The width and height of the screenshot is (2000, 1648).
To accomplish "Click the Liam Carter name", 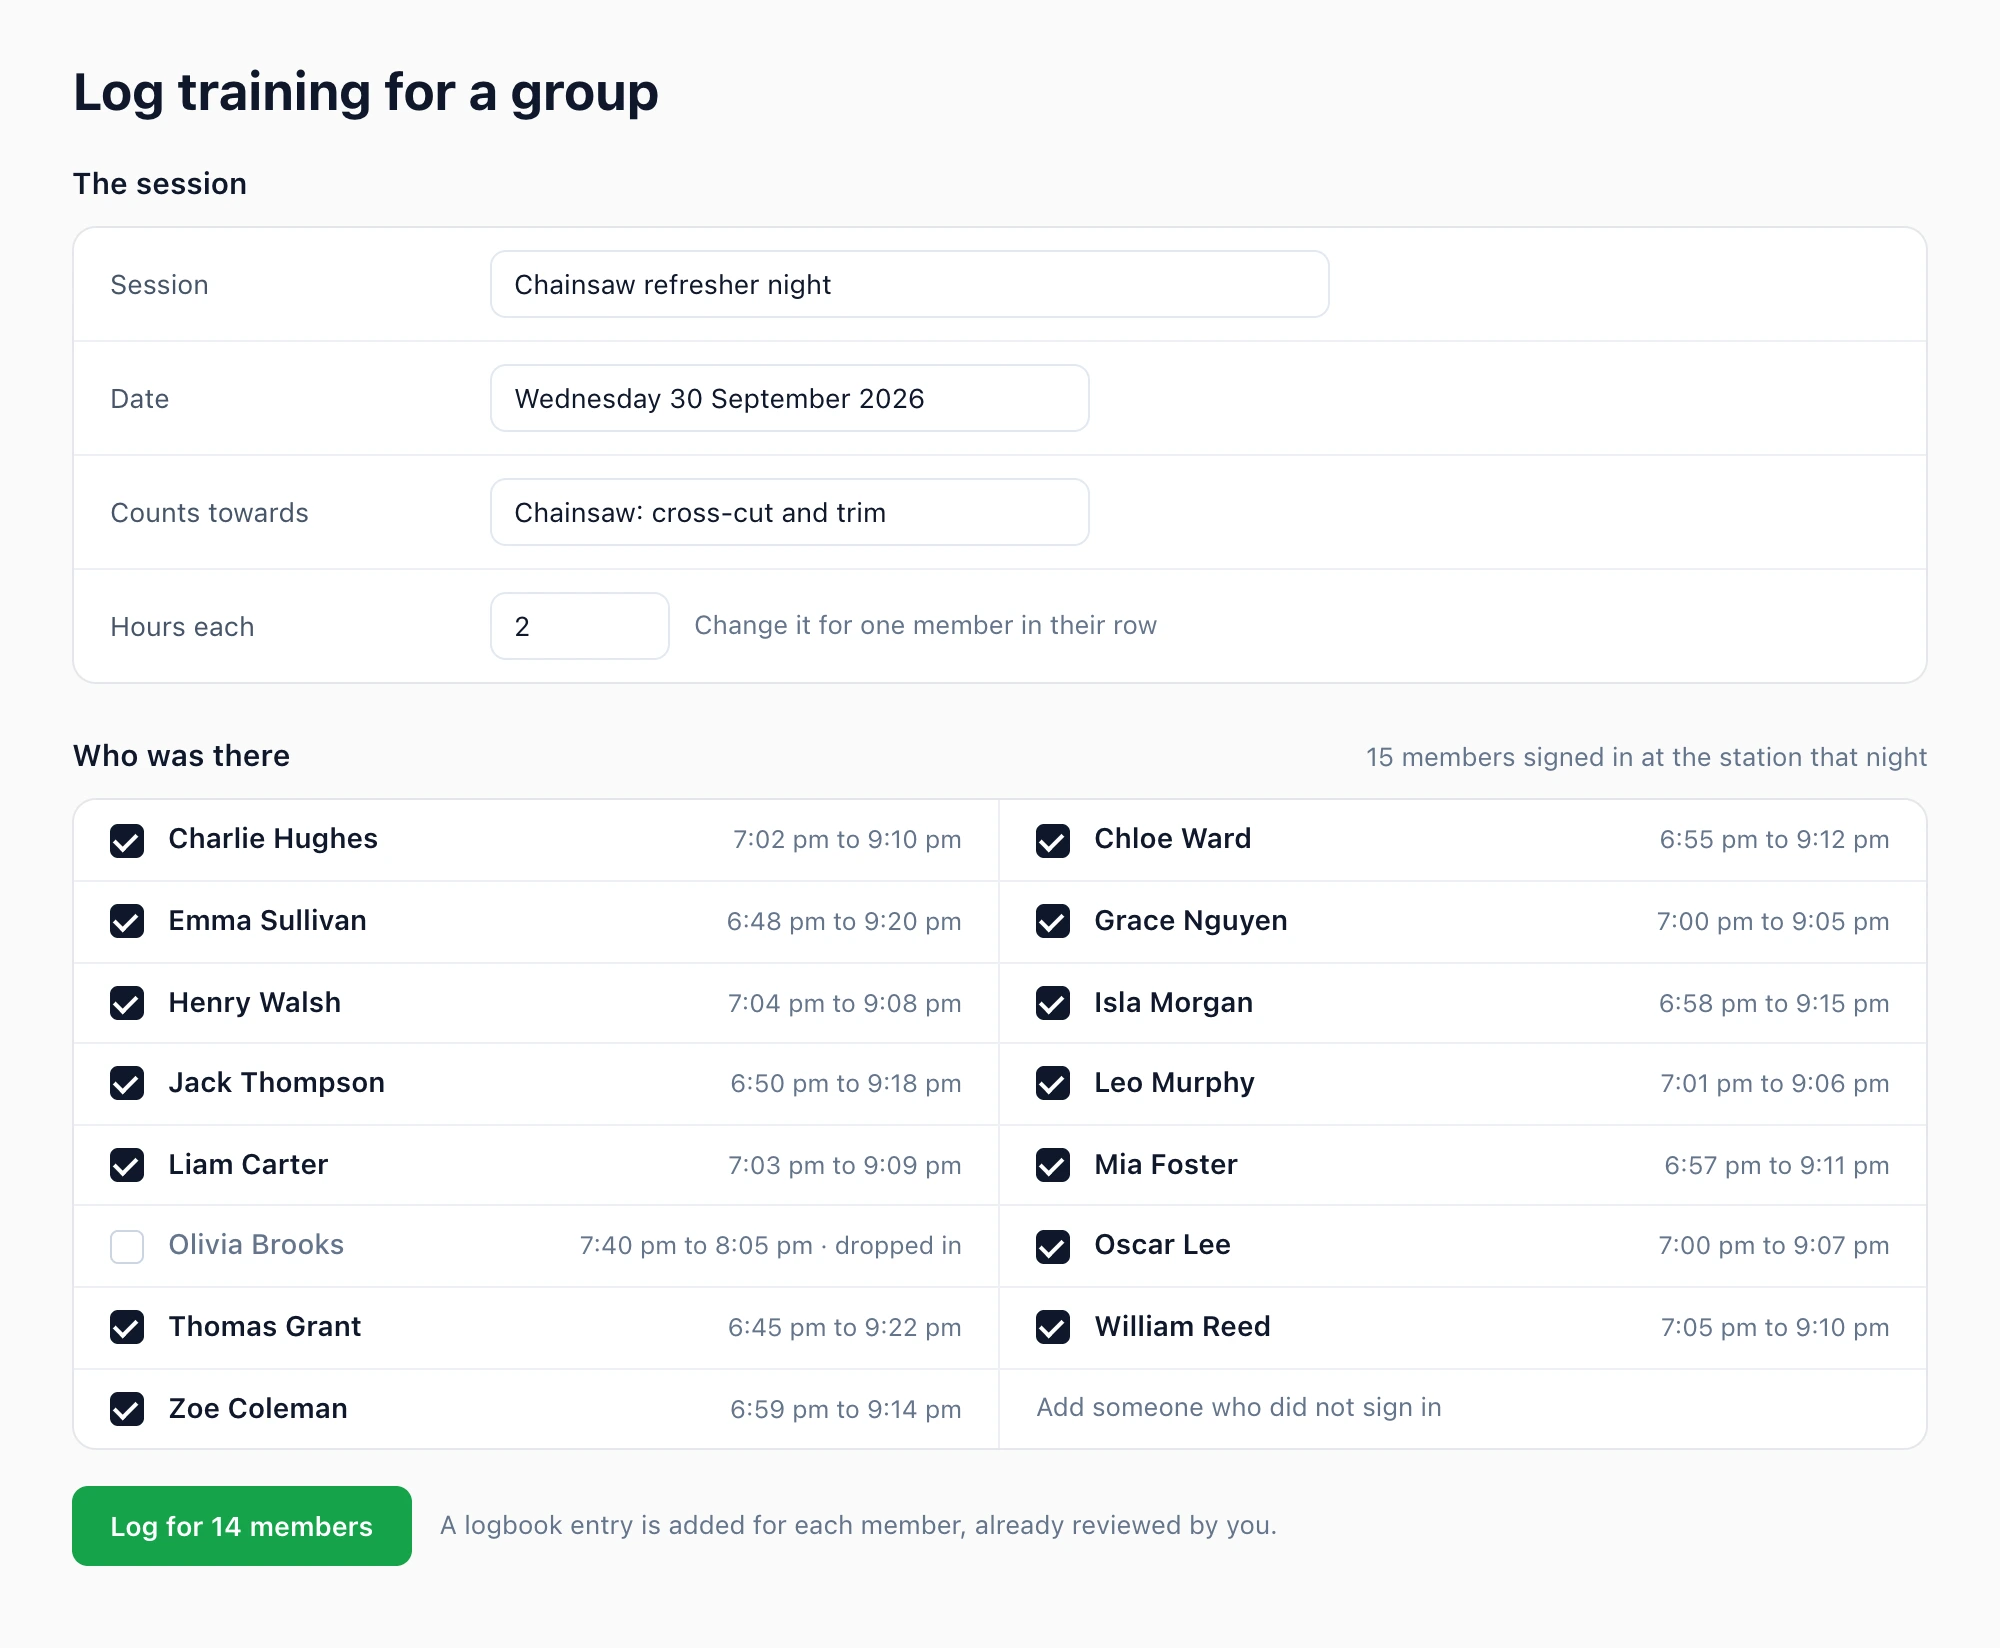I will tap(248, 1164).
